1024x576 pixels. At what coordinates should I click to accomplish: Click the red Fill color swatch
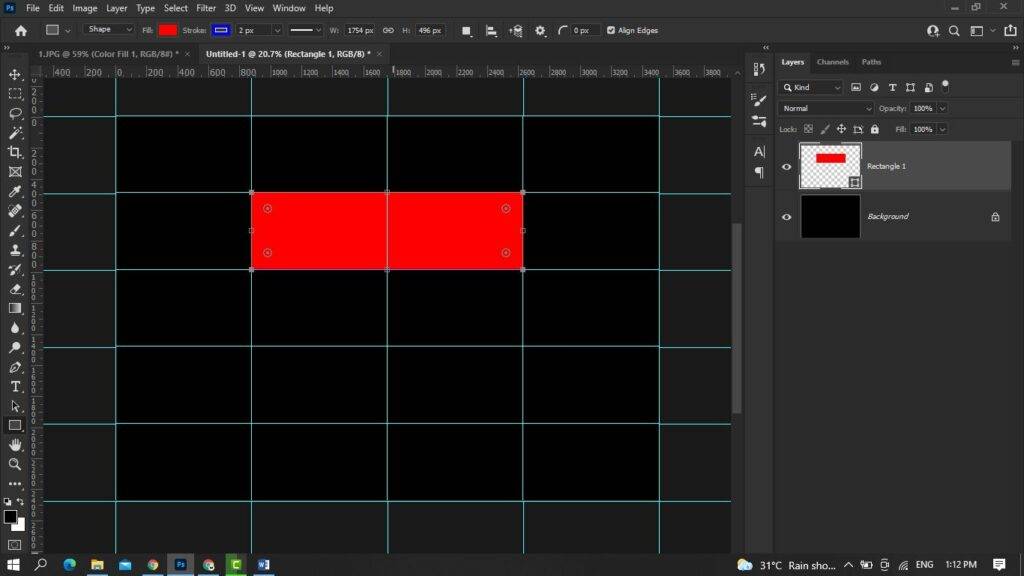(168, 30)
